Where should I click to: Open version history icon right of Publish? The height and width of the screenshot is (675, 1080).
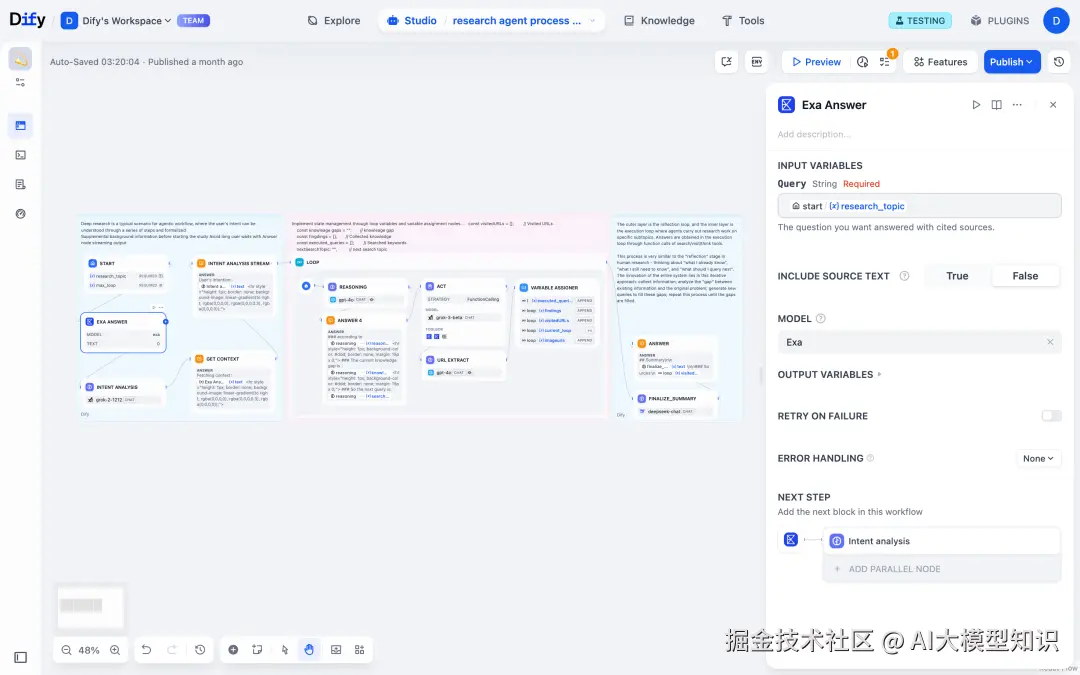(1059, 62)
